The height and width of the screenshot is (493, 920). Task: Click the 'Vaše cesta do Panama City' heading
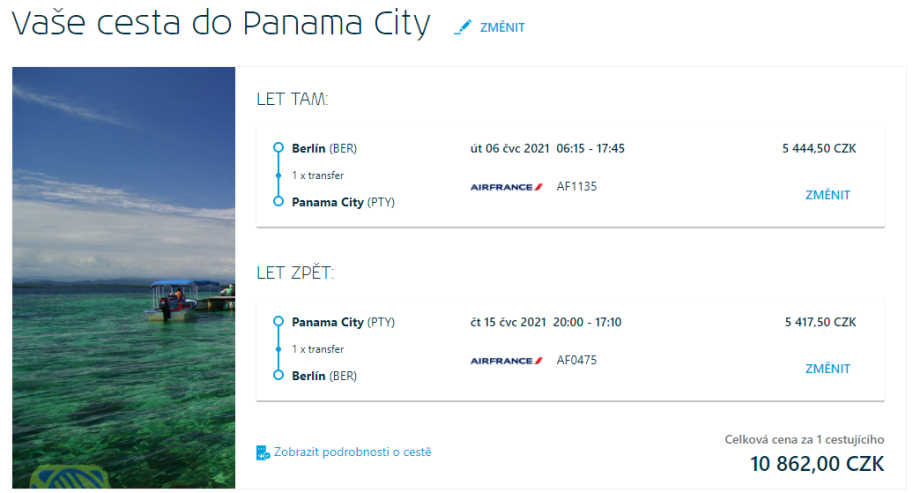221,25
